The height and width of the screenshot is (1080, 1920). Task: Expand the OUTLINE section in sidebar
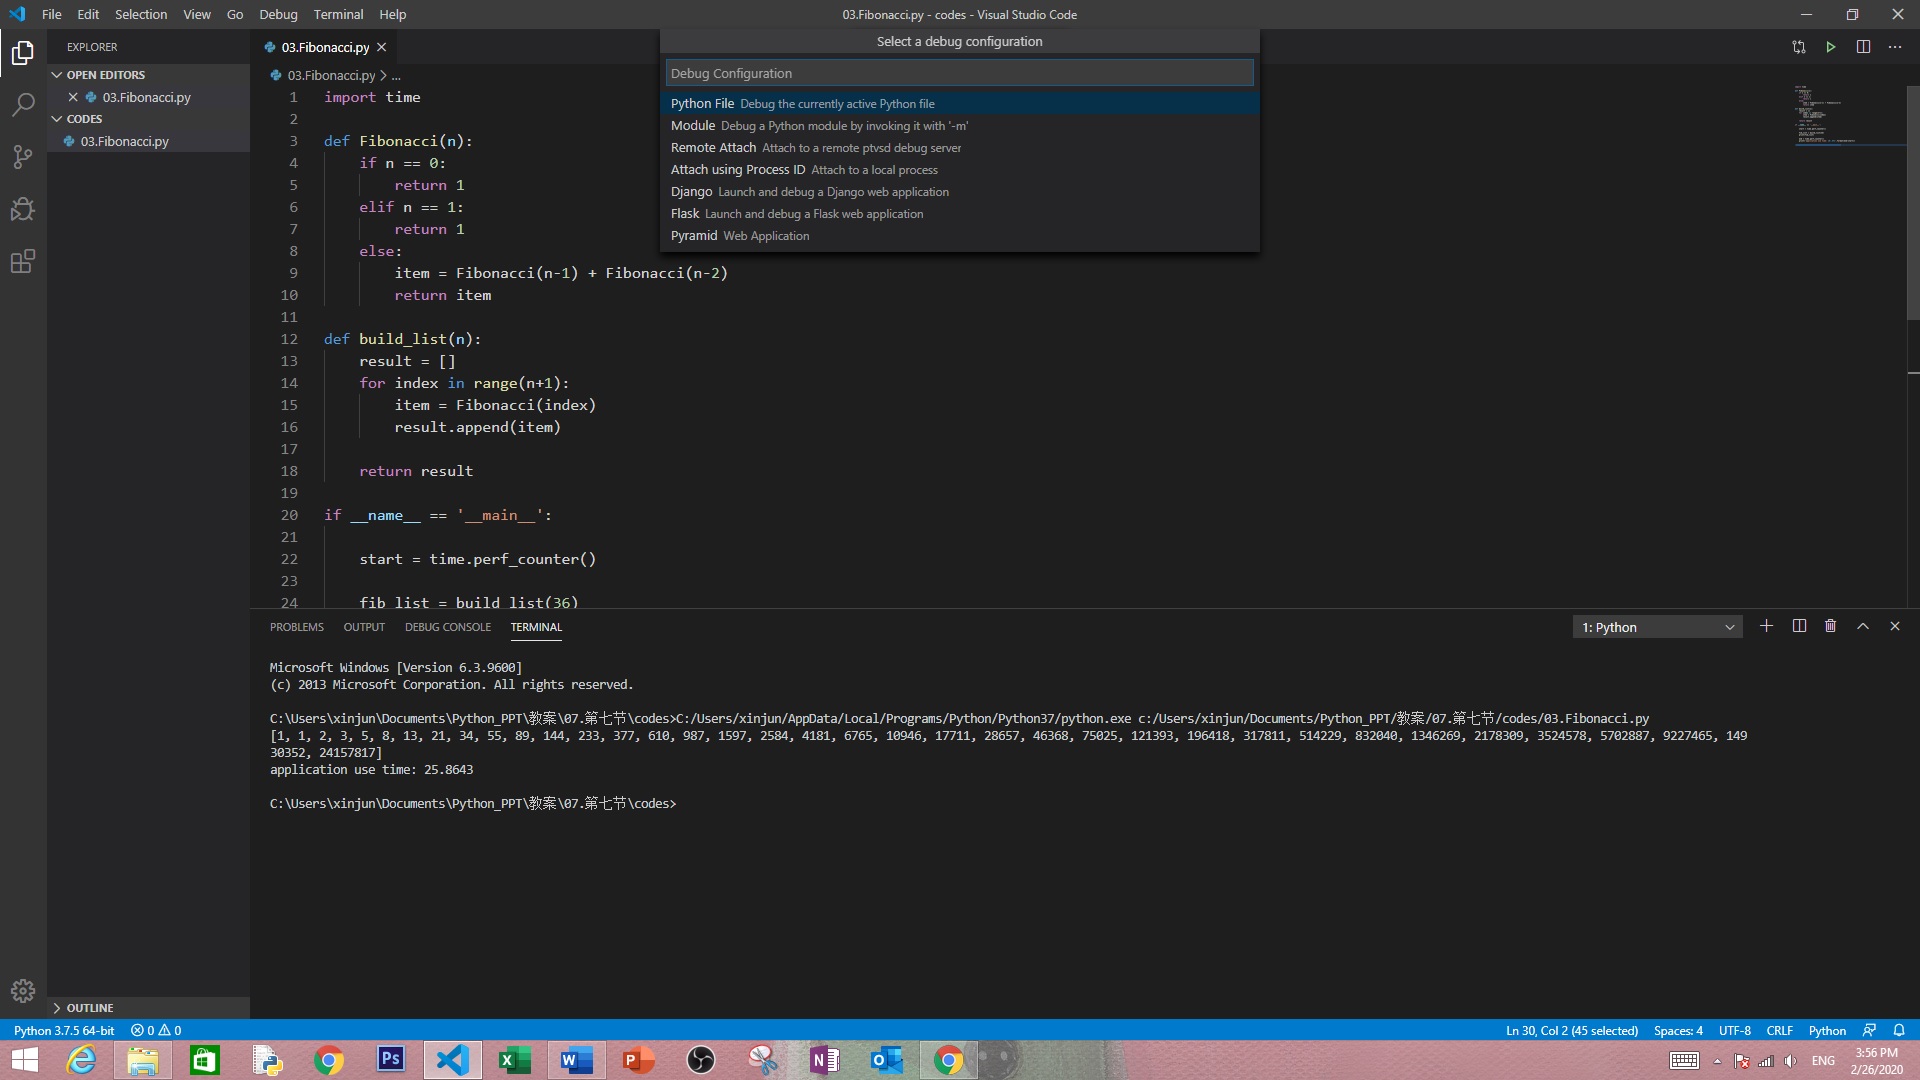coord(90,1007)
